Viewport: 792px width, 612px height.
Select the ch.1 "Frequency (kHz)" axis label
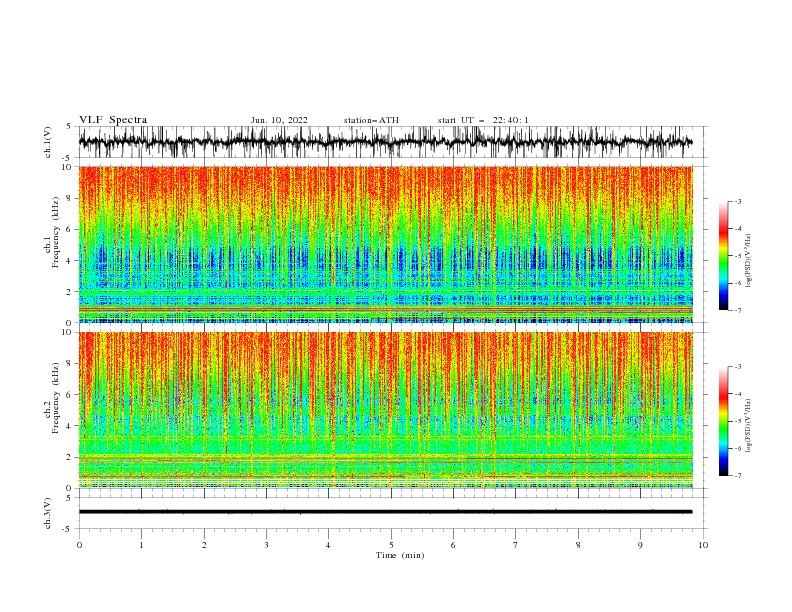[x=56, y=230]
